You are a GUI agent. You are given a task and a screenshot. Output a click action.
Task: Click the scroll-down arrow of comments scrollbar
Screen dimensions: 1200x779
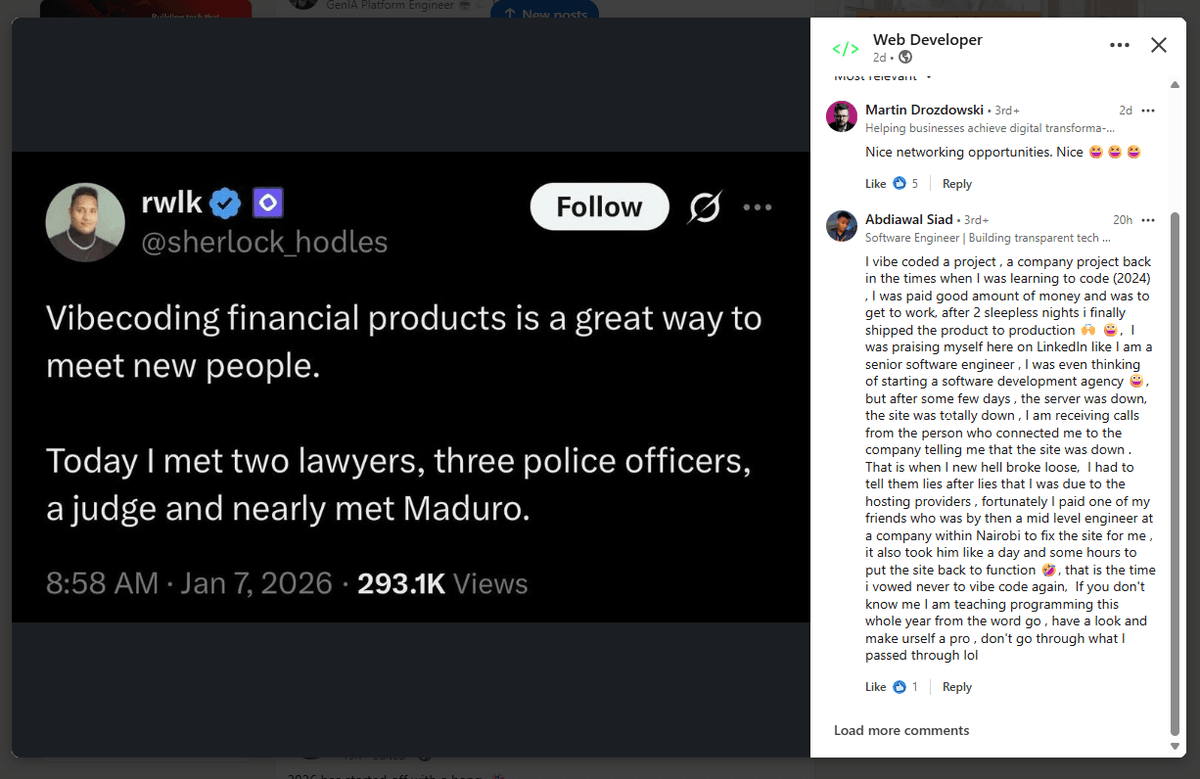pos(1175,746)
